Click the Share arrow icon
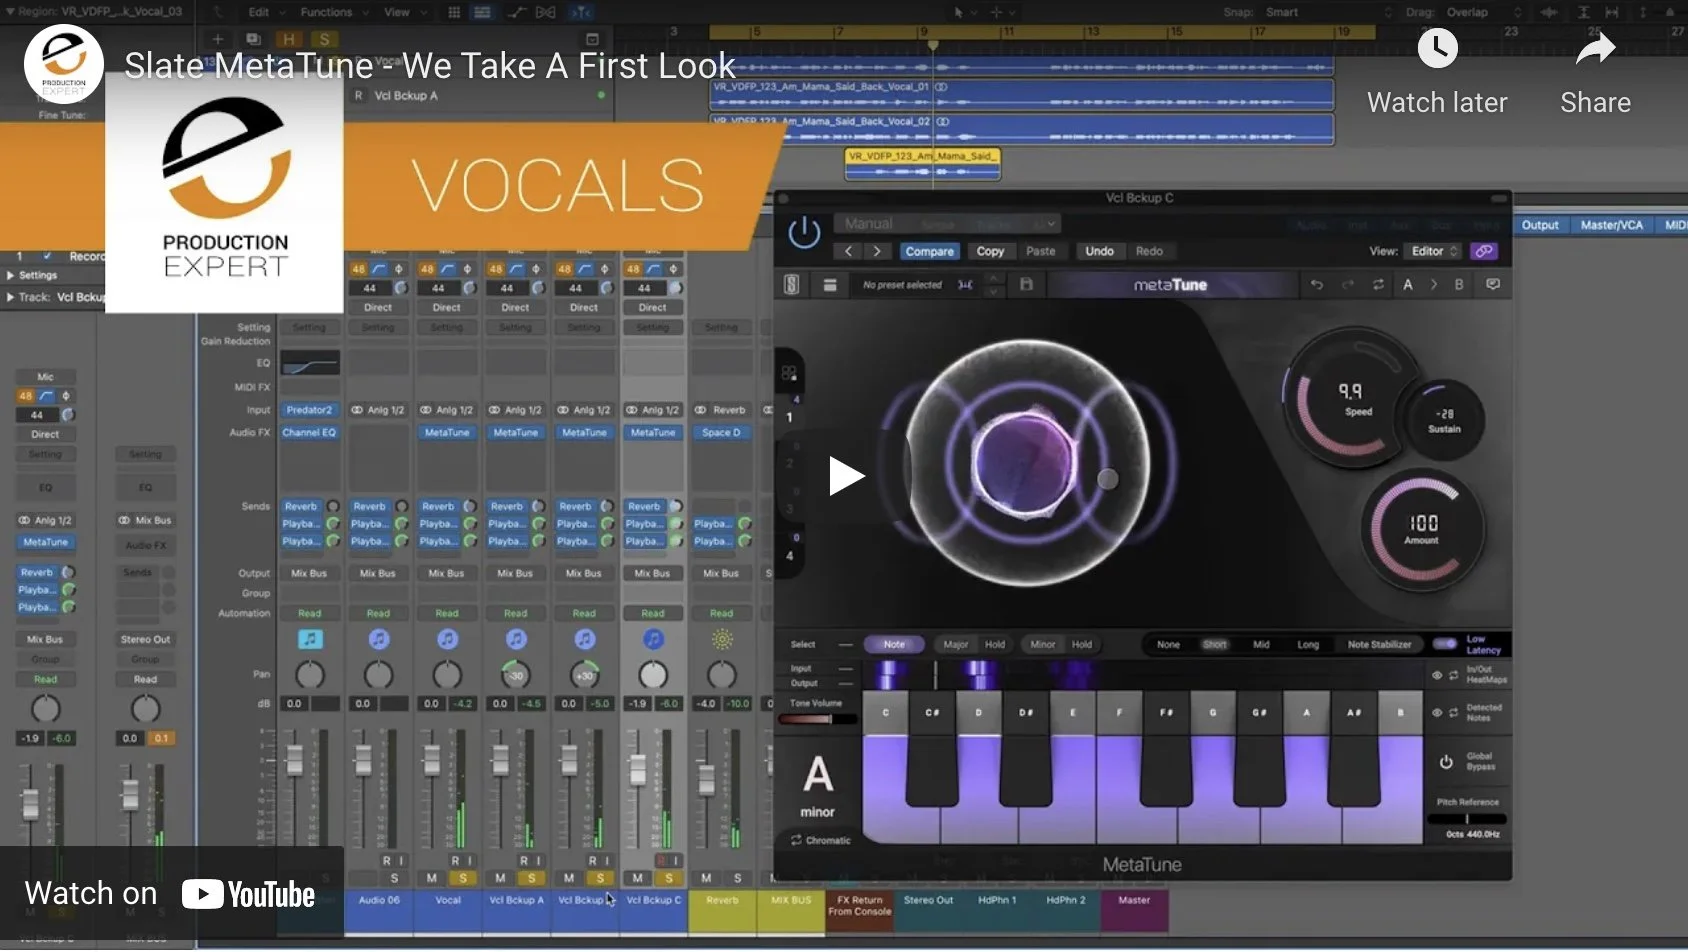 pos(1595,48)
